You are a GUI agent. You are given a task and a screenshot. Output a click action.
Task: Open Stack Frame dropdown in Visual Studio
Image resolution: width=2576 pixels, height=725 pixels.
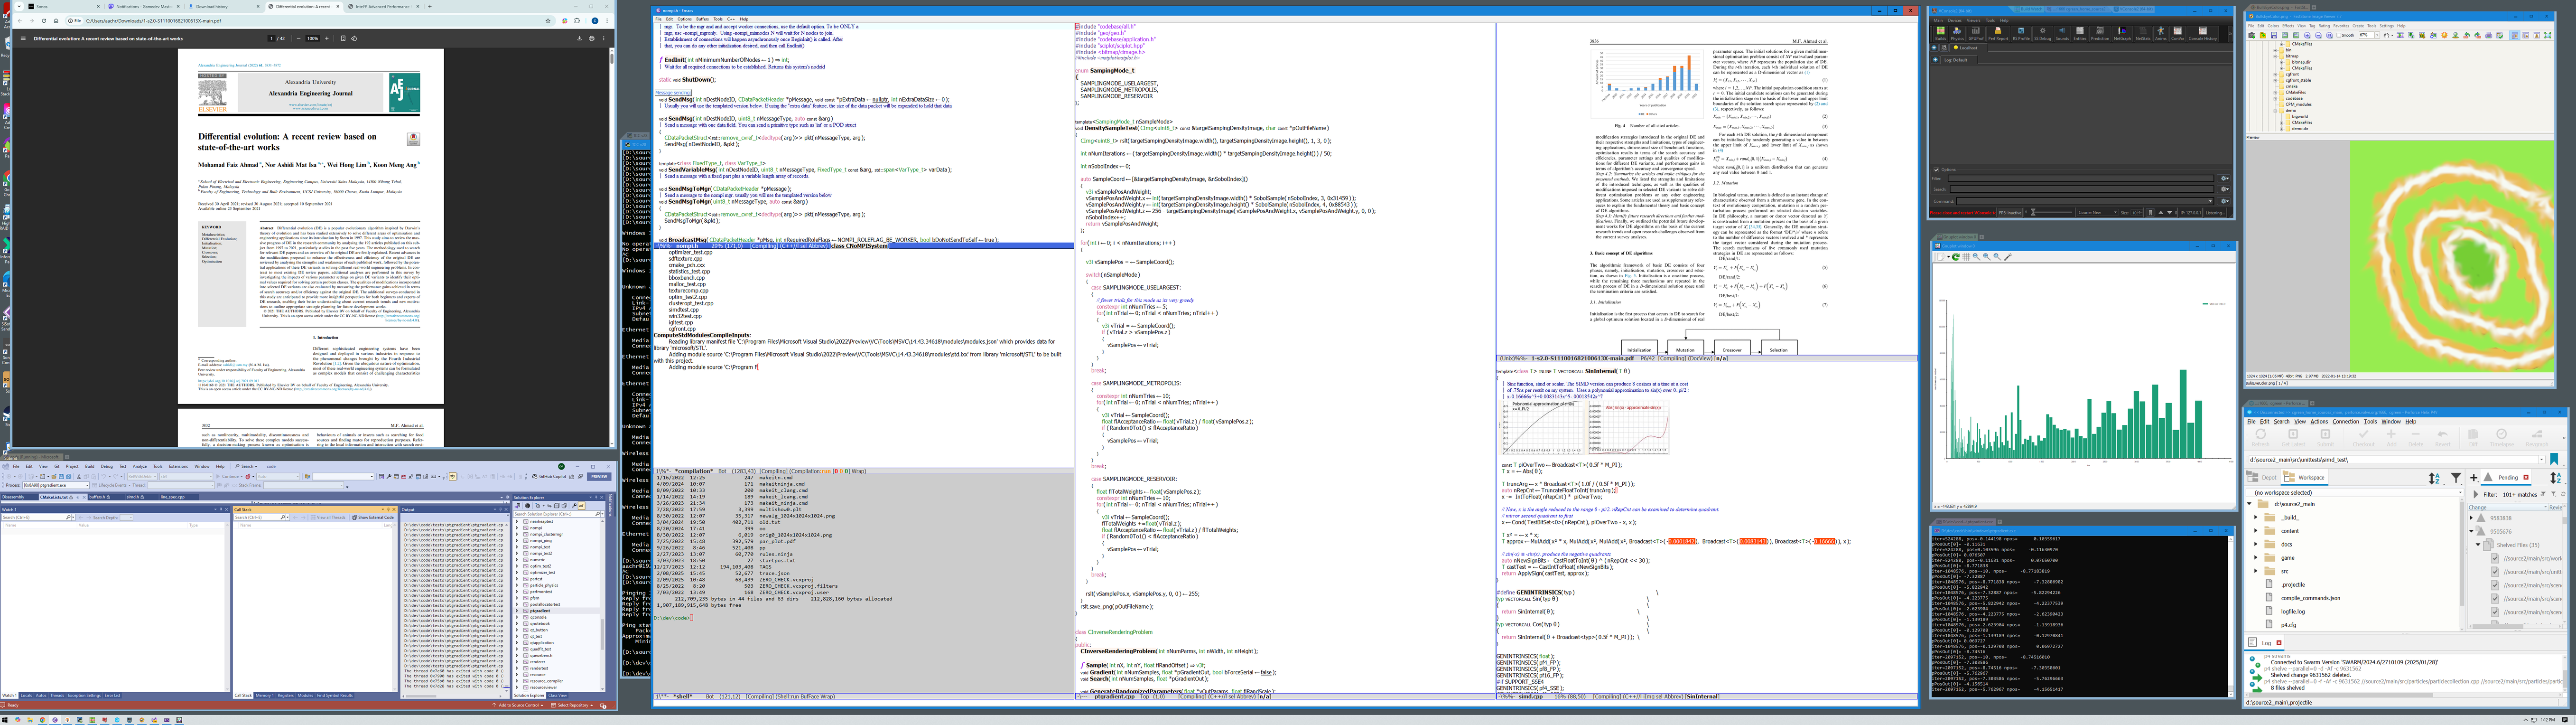tap(303, 485)
